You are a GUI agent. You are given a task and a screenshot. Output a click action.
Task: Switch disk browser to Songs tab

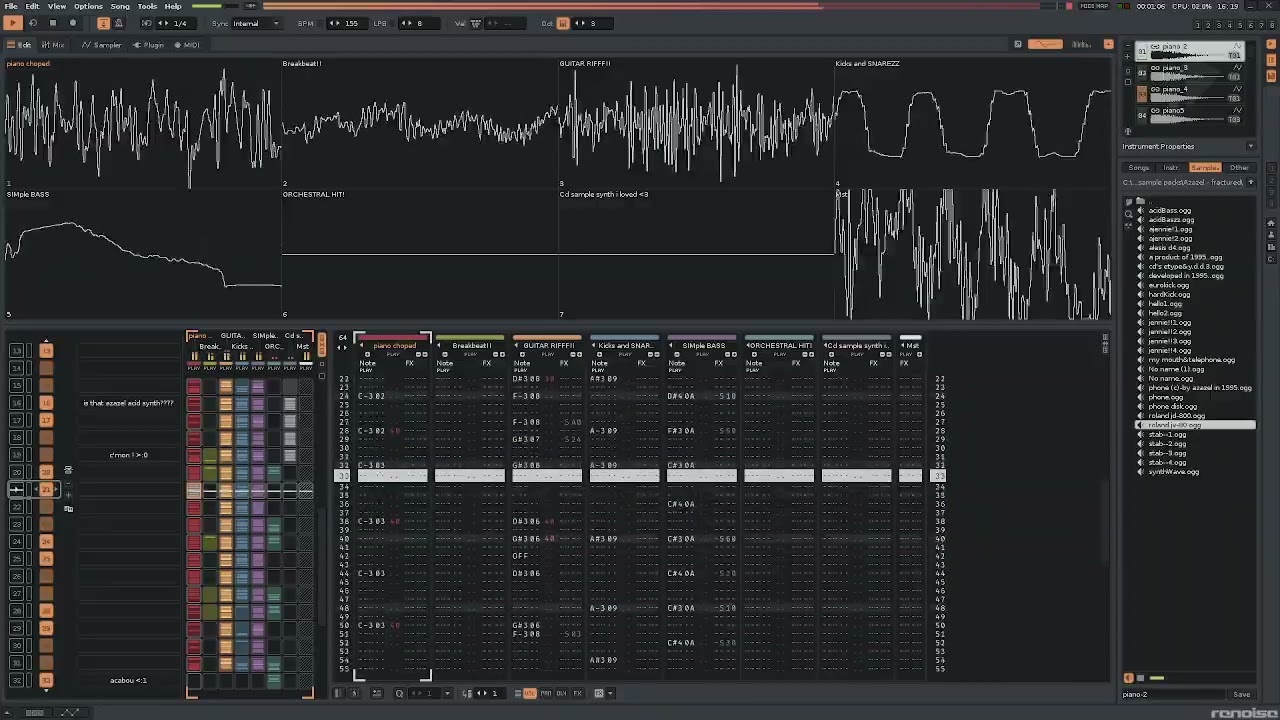click(1139, 168)
